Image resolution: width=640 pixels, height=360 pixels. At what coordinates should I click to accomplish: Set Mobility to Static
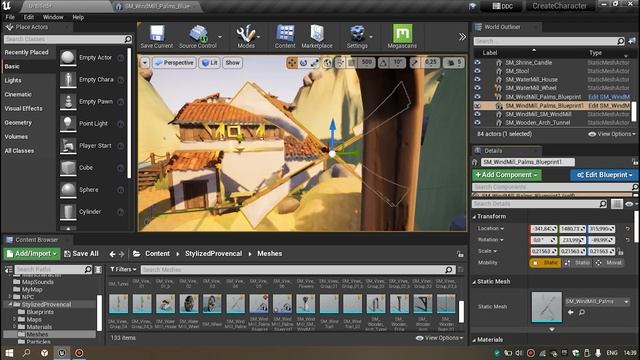coord(545,263)
